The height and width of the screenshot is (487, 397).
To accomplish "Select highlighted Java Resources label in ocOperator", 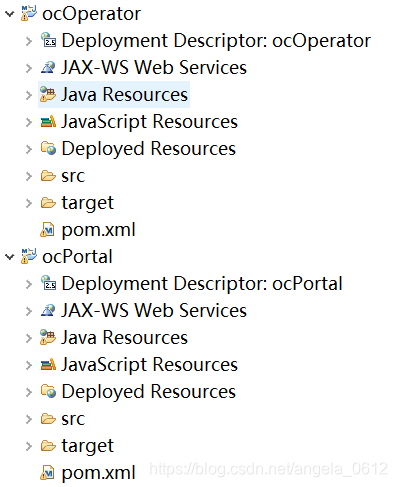I will [125, 94].
